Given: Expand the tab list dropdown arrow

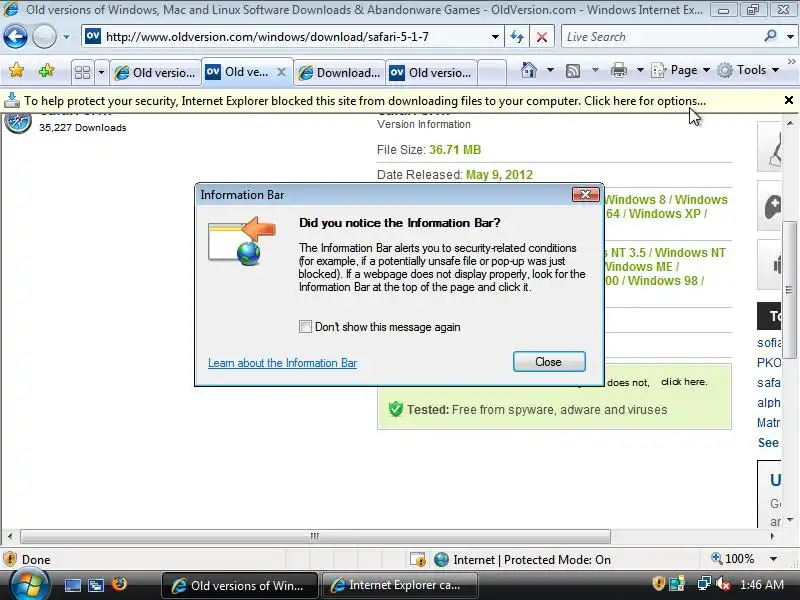Looking at the screenshot, I should [101, 72].
